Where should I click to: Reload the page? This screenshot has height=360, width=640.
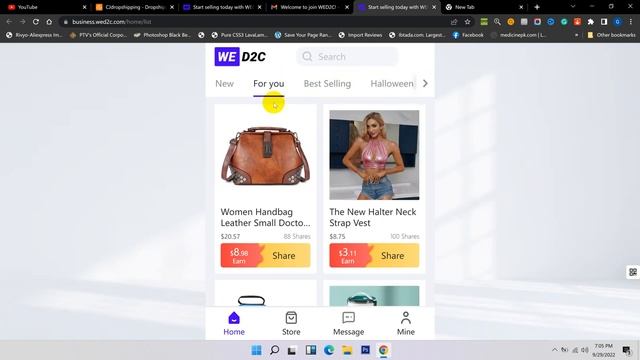[36, 22]
